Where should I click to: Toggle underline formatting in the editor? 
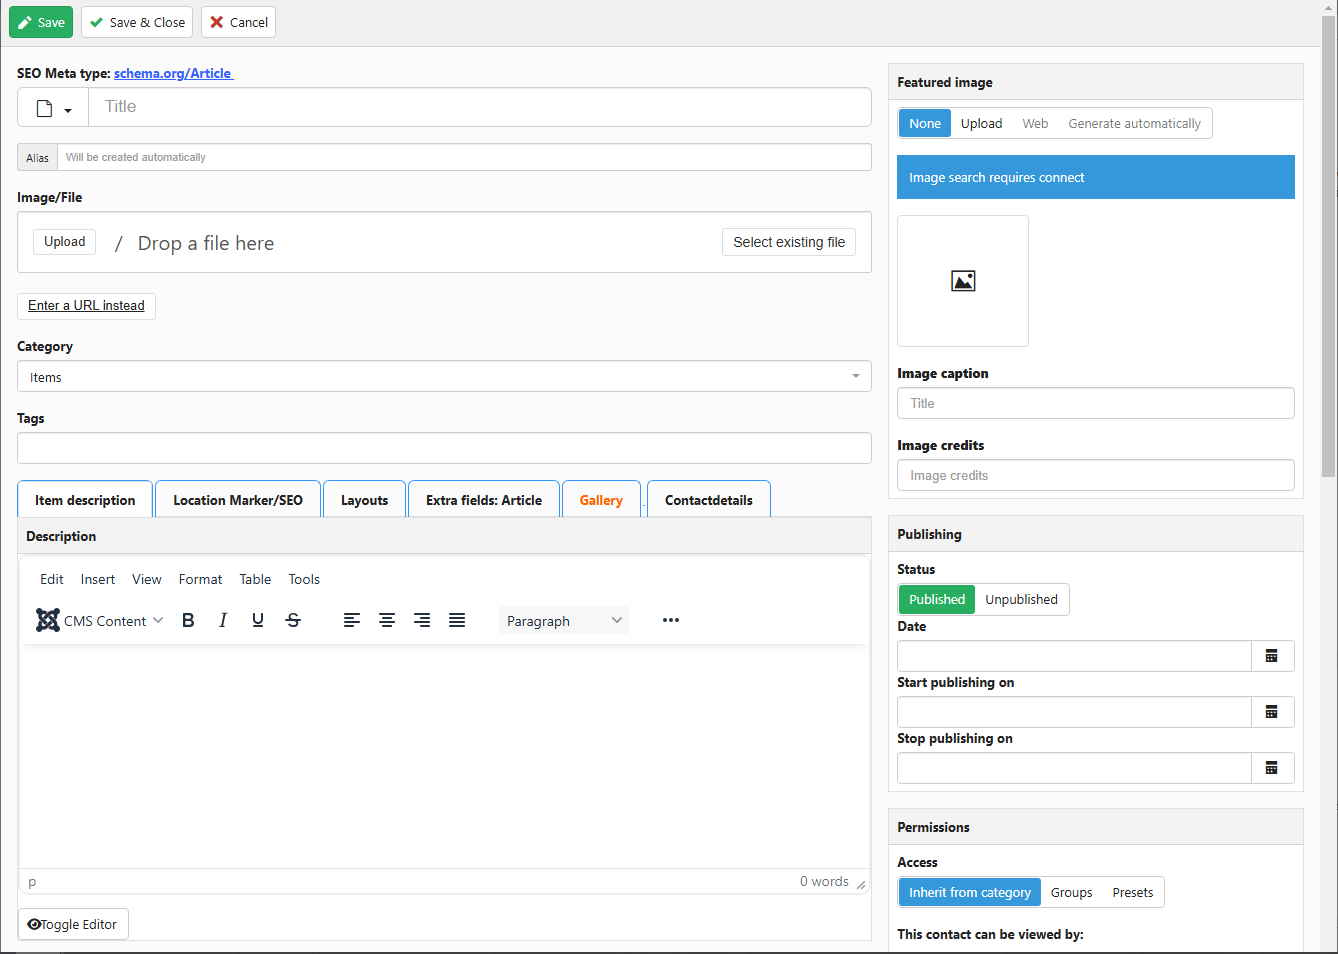pos(258,620)
